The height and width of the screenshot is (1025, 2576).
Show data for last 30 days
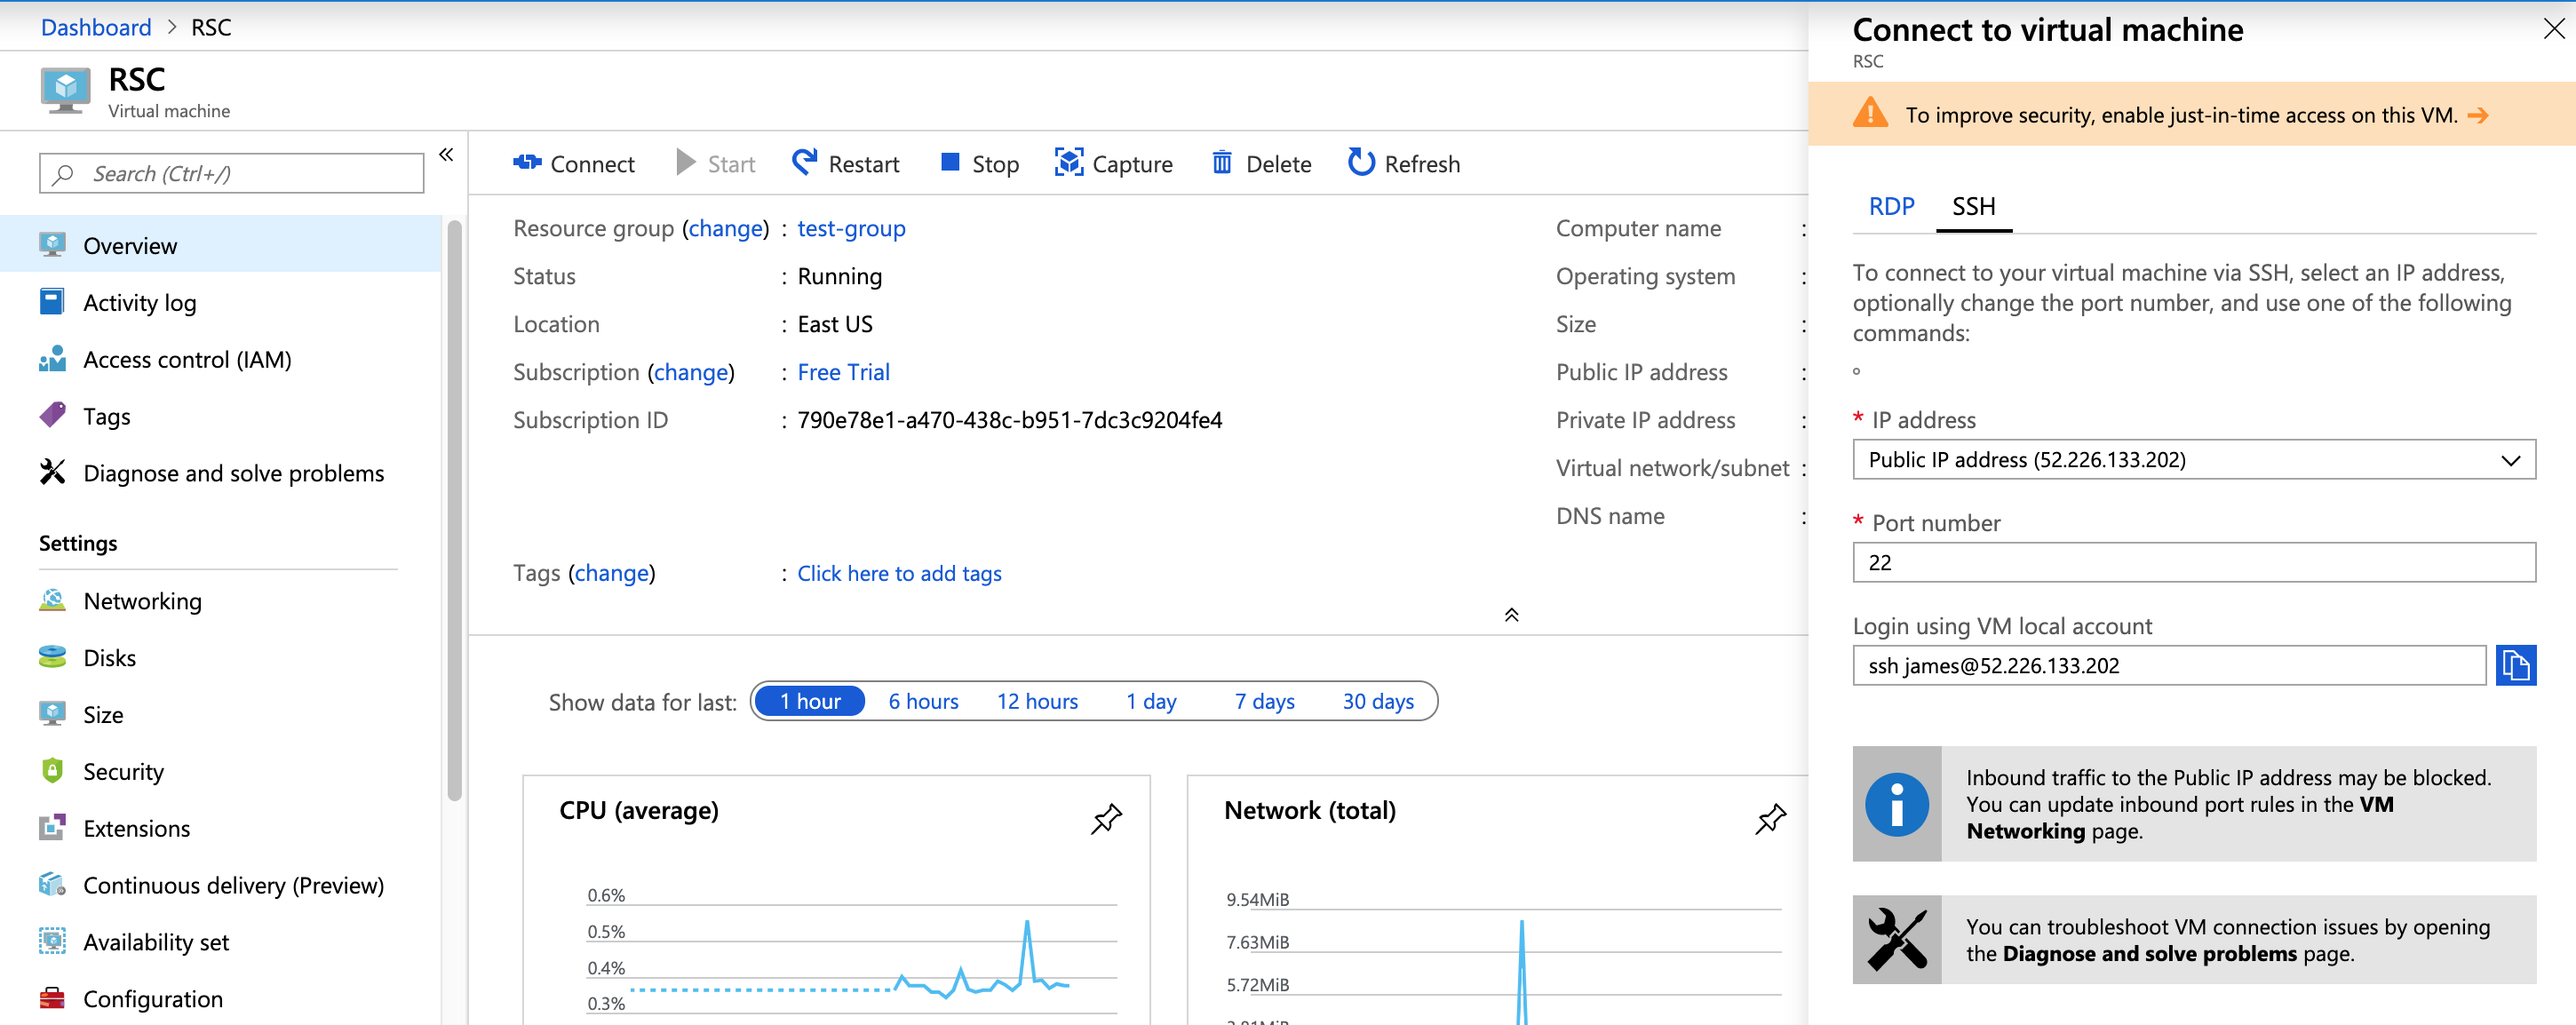pyautogui.click(x=1378, y=701)
